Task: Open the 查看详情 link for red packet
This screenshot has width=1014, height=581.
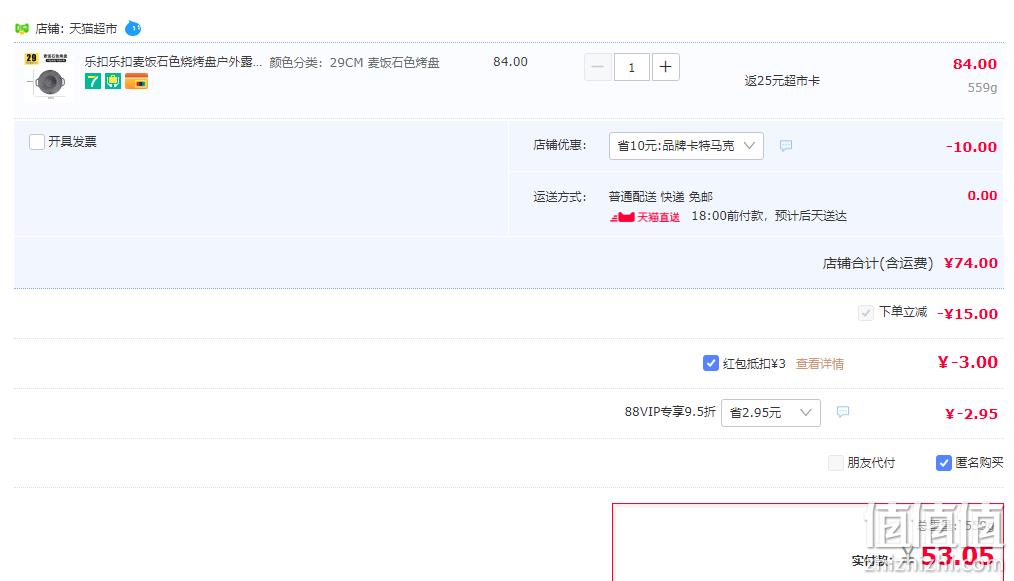Action: pos(819,364)
